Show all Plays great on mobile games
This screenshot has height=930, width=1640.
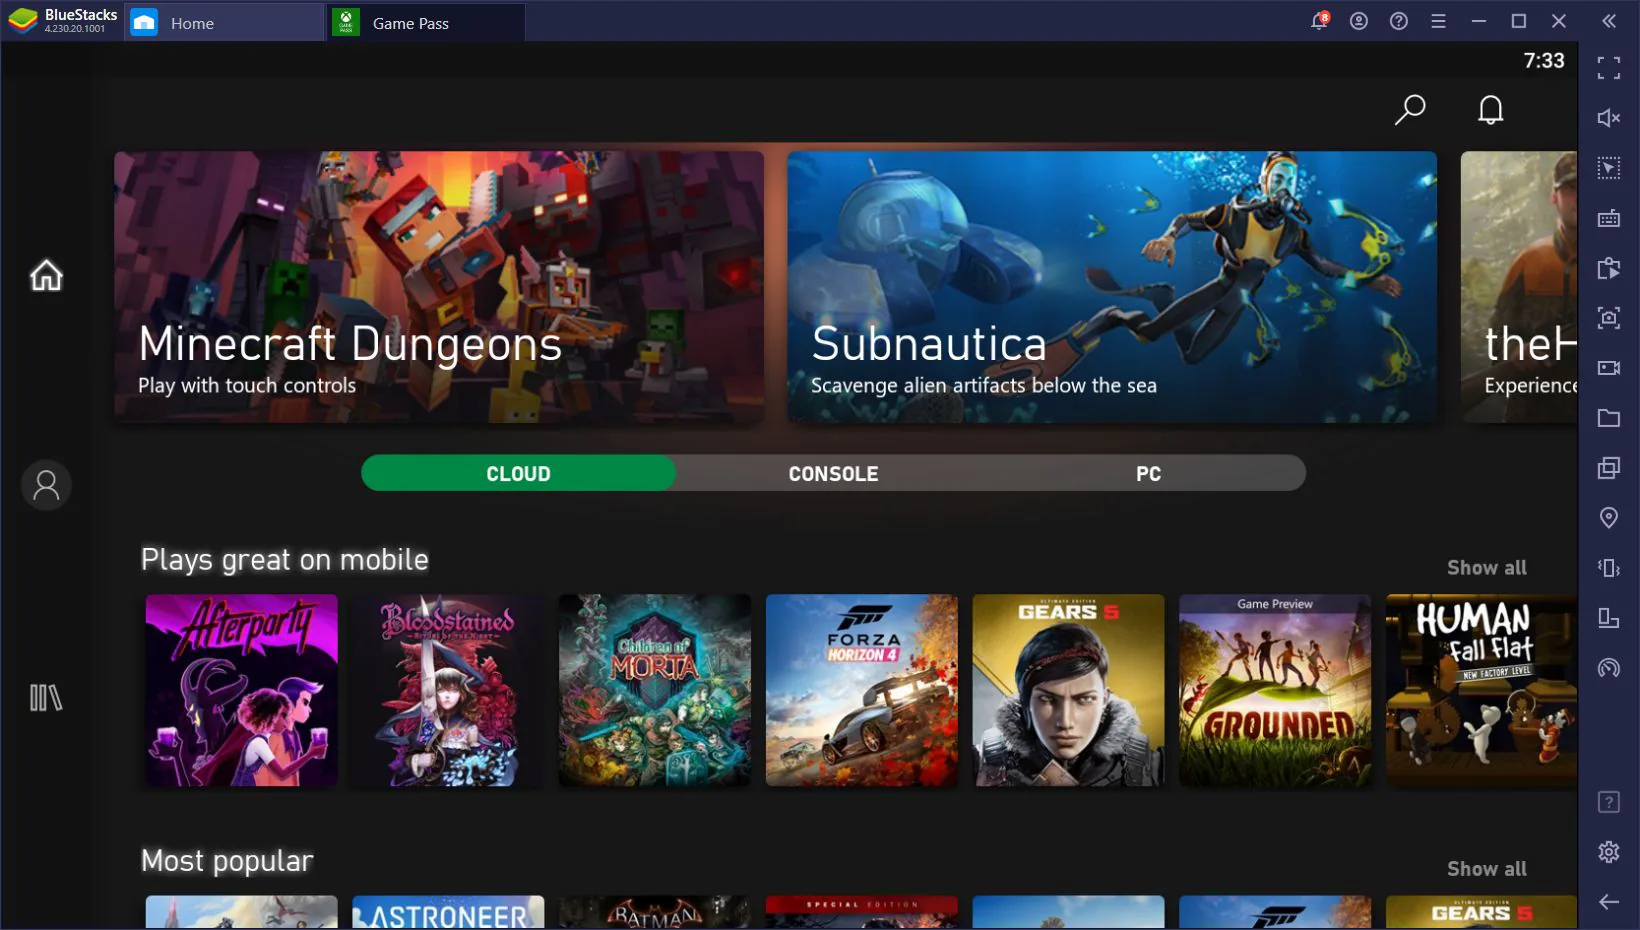tap(1486, 568)
